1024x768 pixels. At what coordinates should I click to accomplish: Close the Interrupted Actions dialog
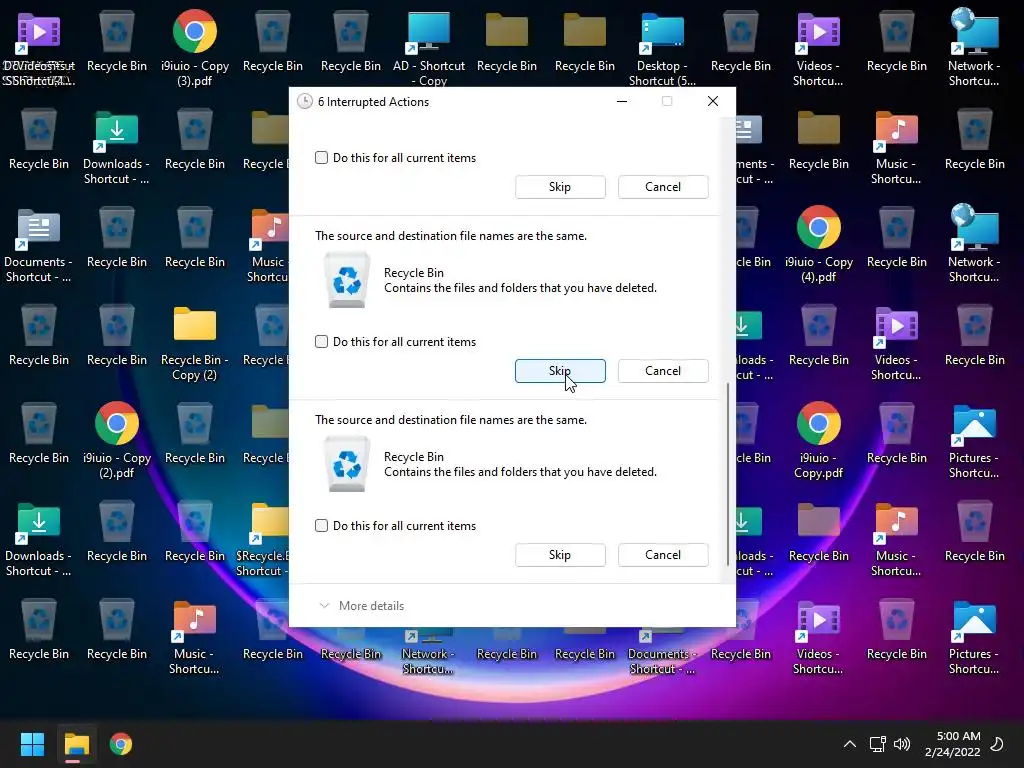[x=712, y=101]
